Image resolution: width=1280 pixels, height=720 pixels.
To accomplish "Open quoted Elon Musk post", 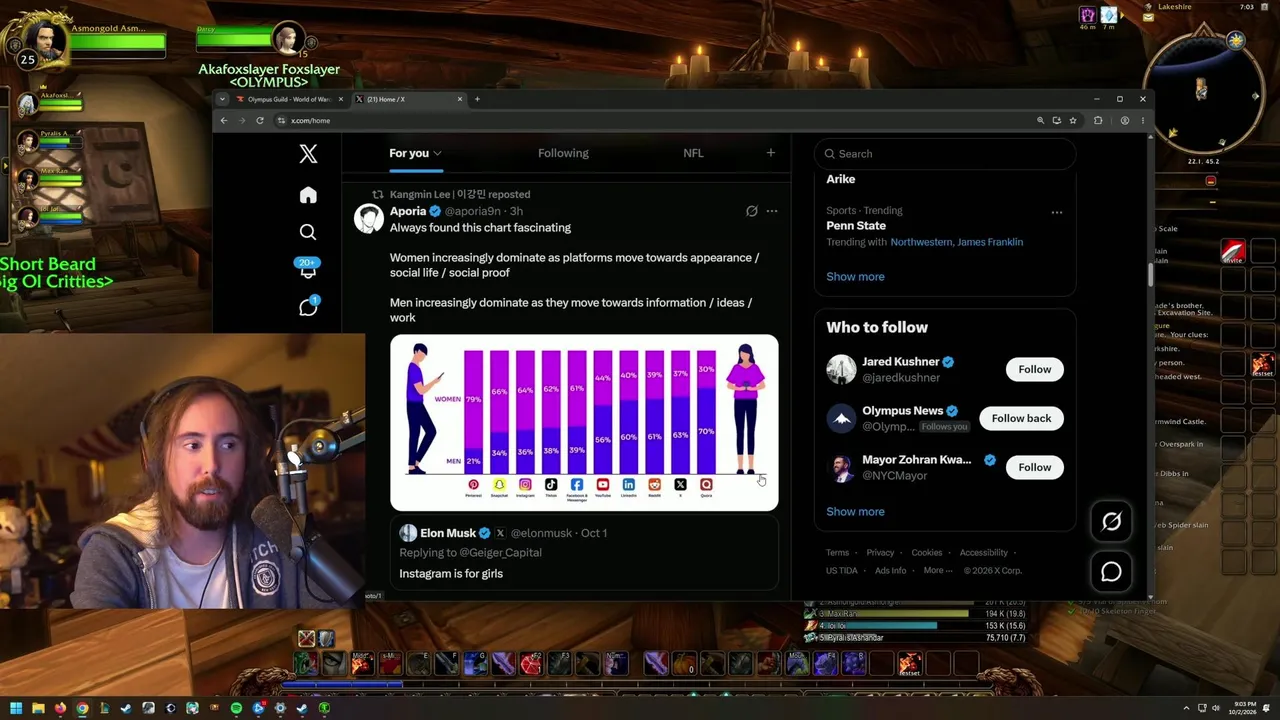I will click(x=584, y=553).
